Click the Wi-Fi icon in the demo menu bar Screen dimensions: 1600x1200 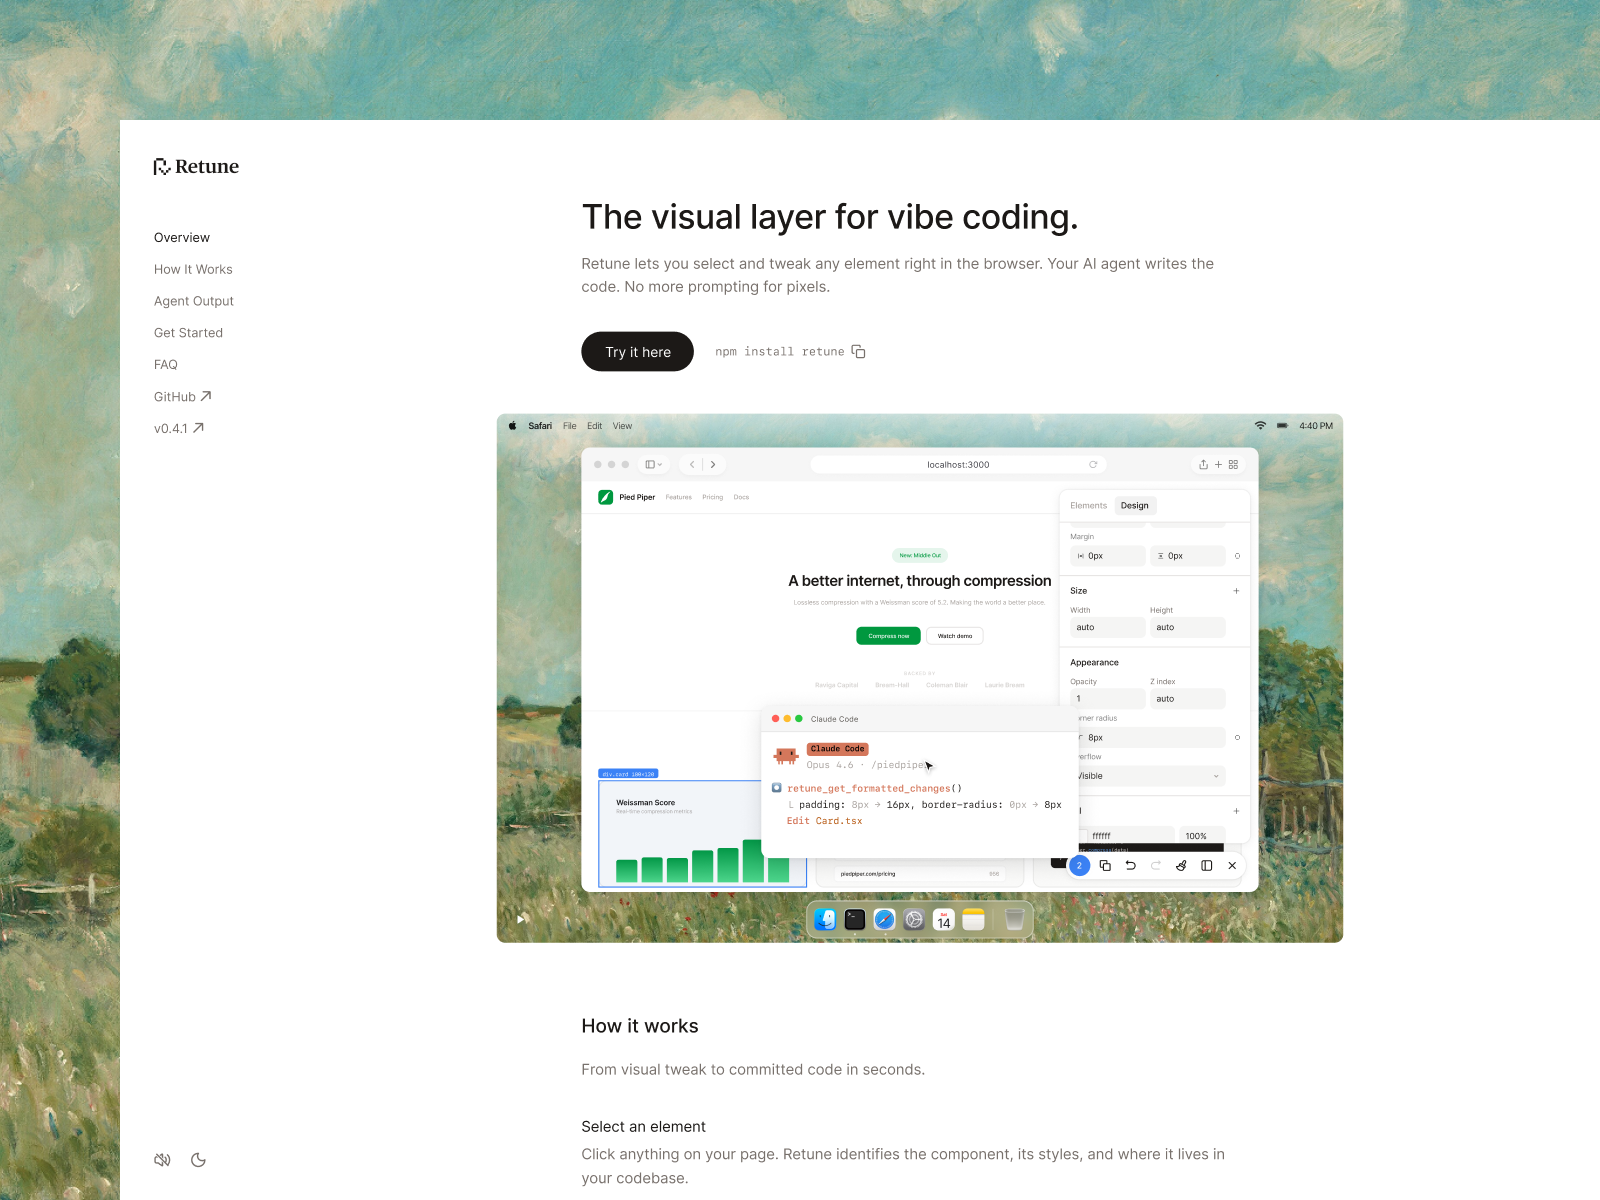(x=1260, y=426)
